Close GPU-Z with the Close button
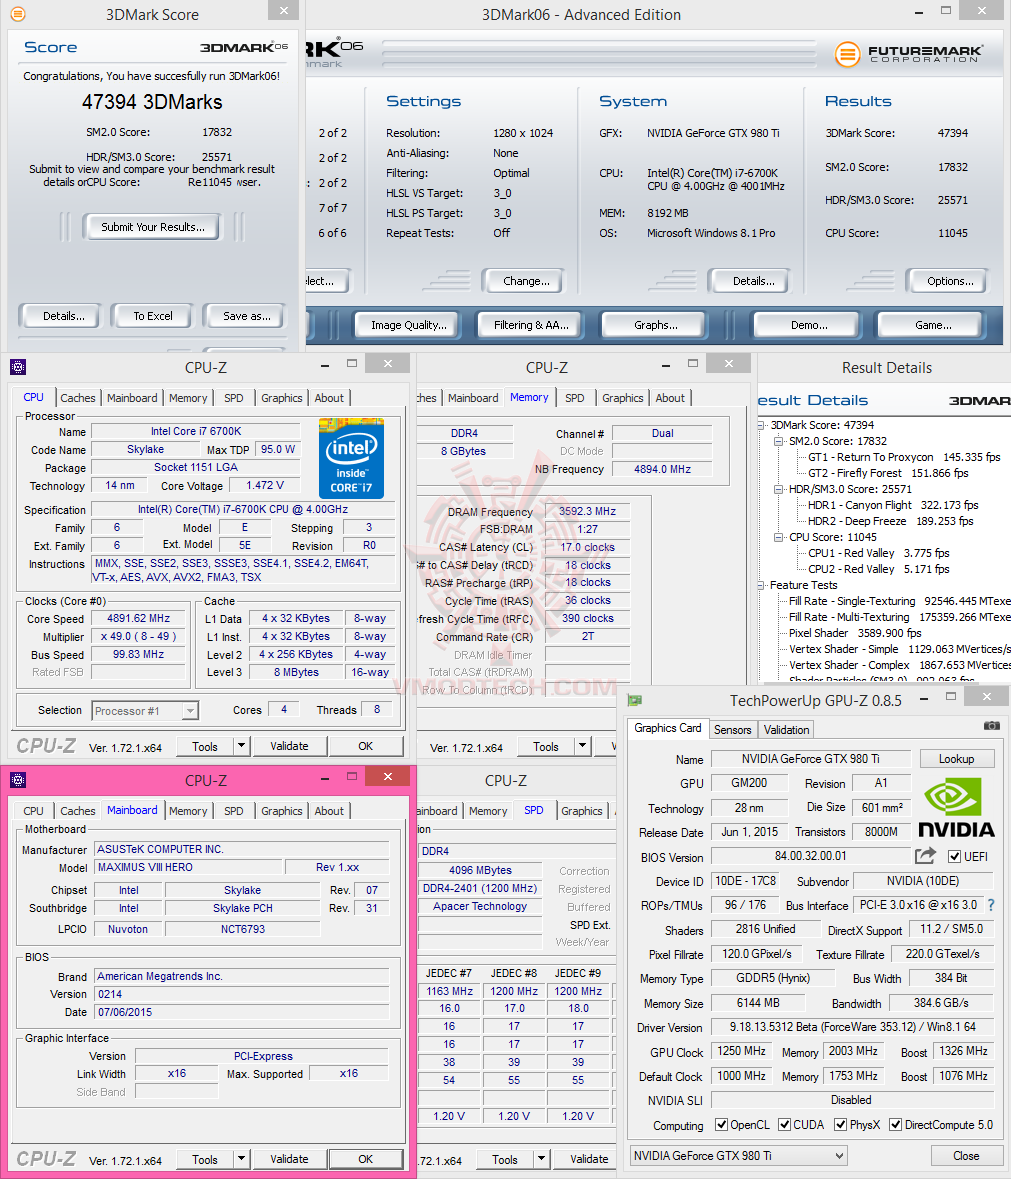 pos(966,1156)
